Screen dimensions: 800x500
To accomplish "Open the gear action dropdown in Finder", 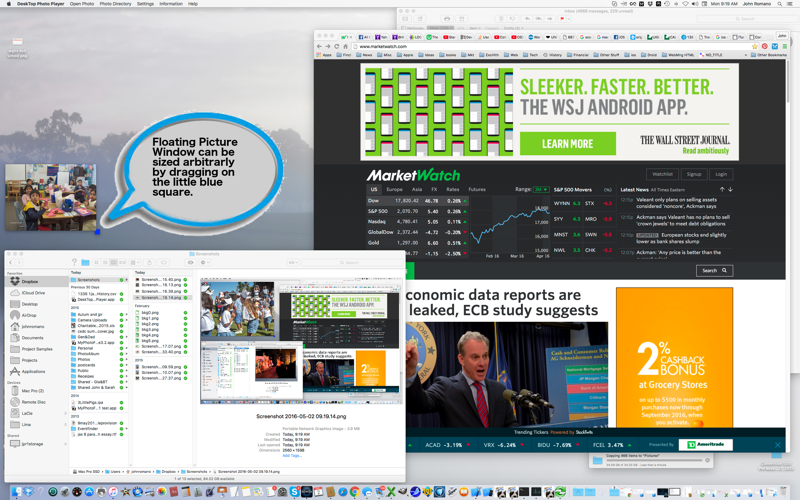I will [205, 262].
